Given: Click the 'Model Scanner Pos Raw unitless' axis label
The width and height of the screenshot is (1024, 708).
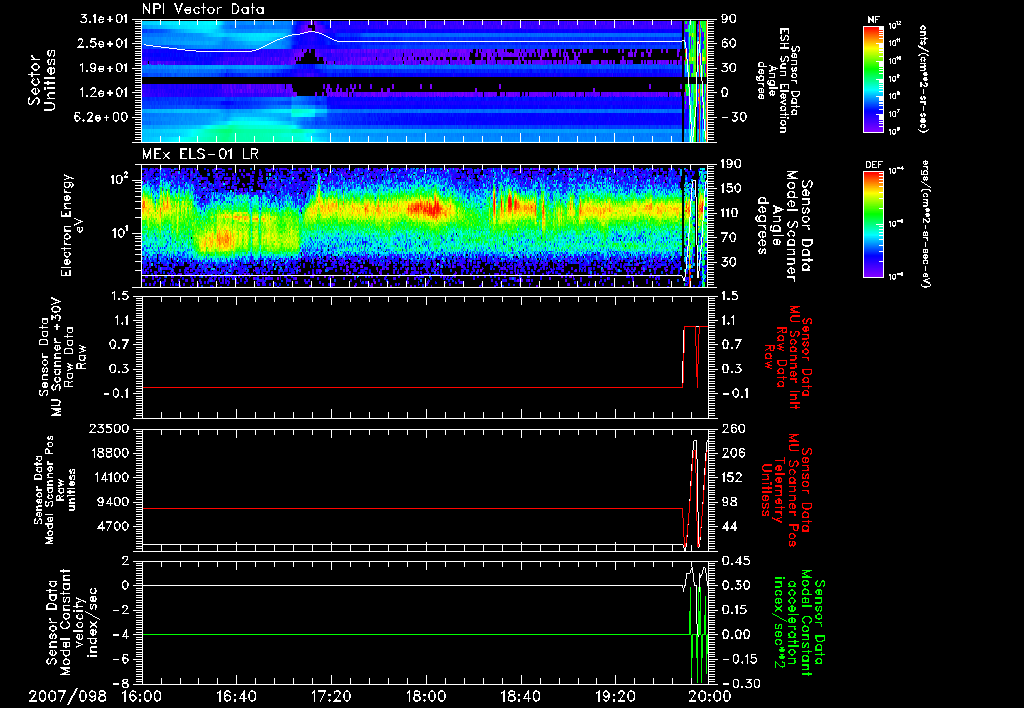Looking at the screenshot, I should coord(55,490).
